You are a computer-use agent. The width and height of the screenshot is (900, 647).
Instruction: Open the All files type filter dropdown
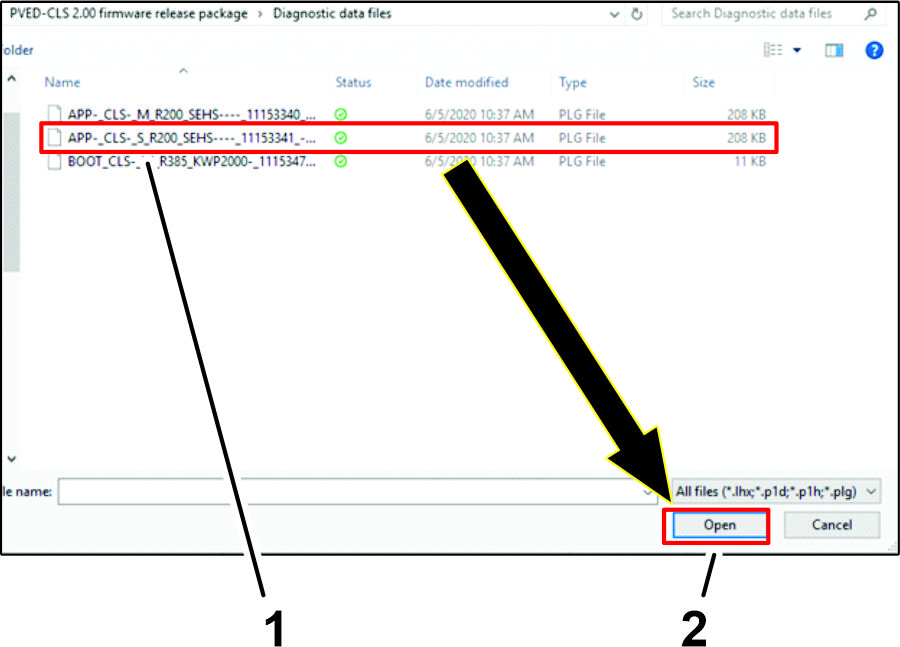776,491
